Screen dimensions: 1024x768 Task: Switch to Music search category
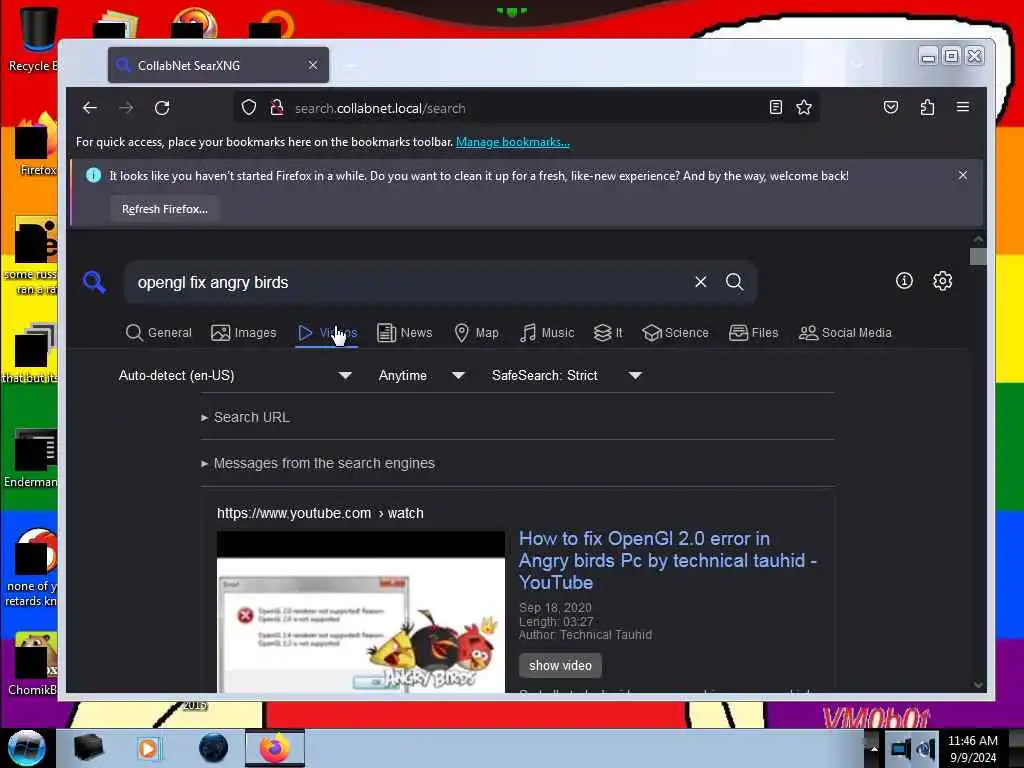pyautogui.click(x=547, y=332)
